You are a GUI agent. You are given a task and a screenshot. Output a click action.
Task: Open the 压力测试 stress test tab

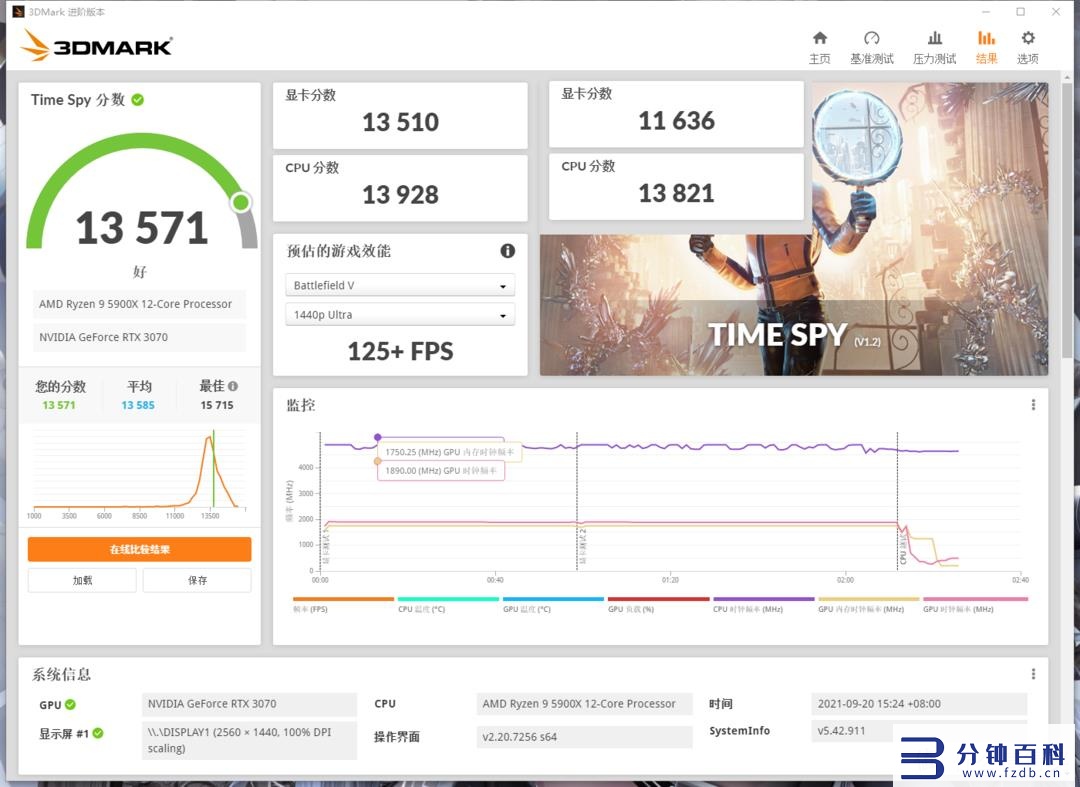click(x=935, y=48)
